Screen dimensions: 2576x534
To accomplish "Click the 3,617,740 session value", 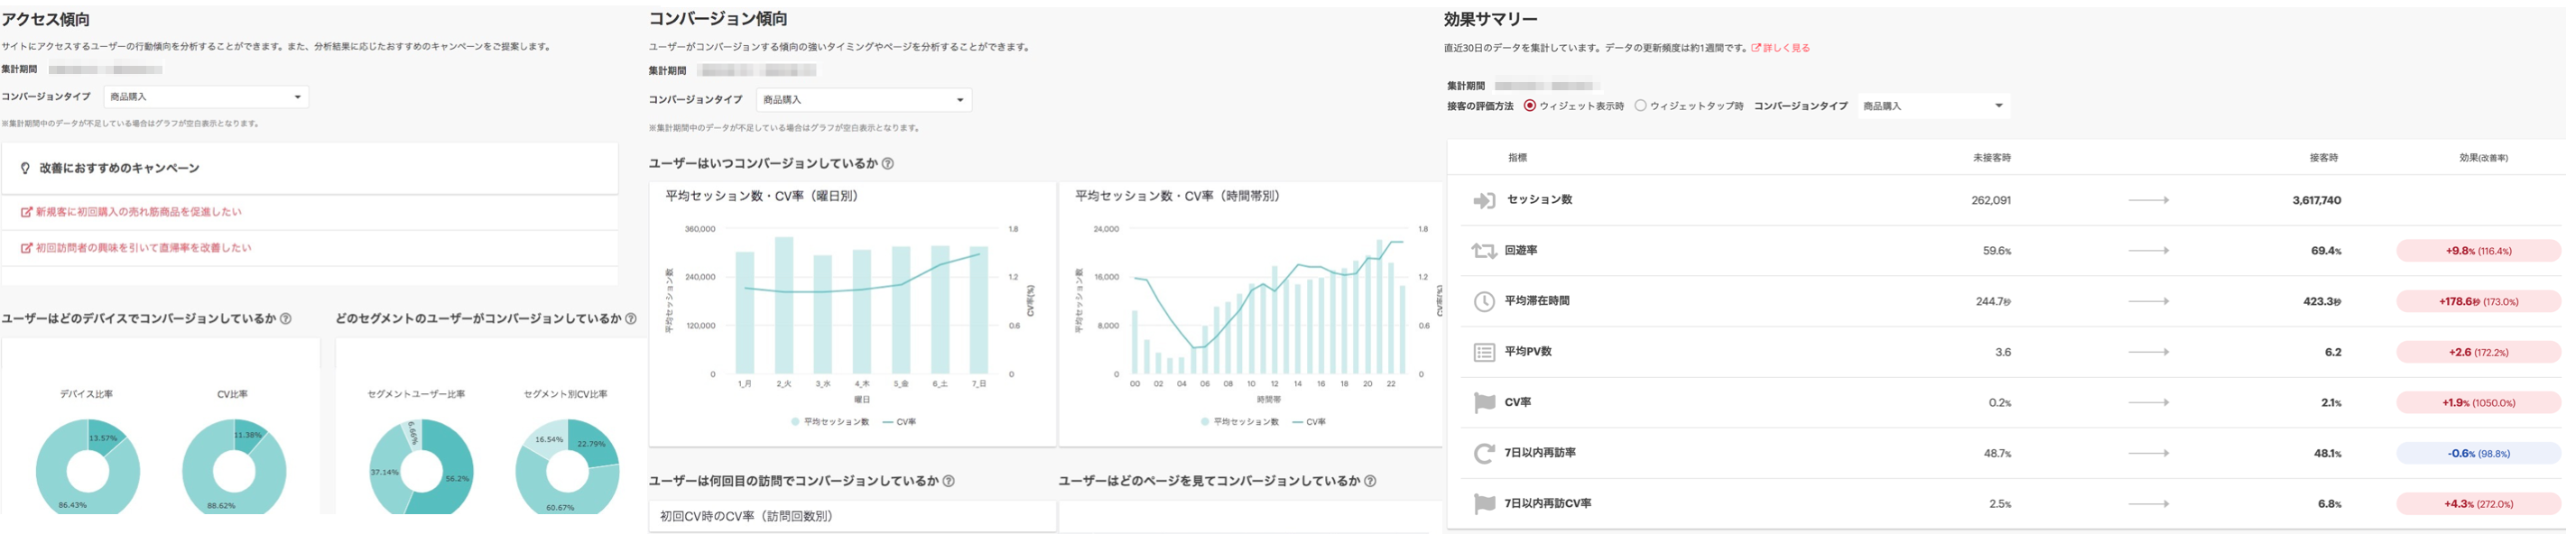I will (2316, 201).
